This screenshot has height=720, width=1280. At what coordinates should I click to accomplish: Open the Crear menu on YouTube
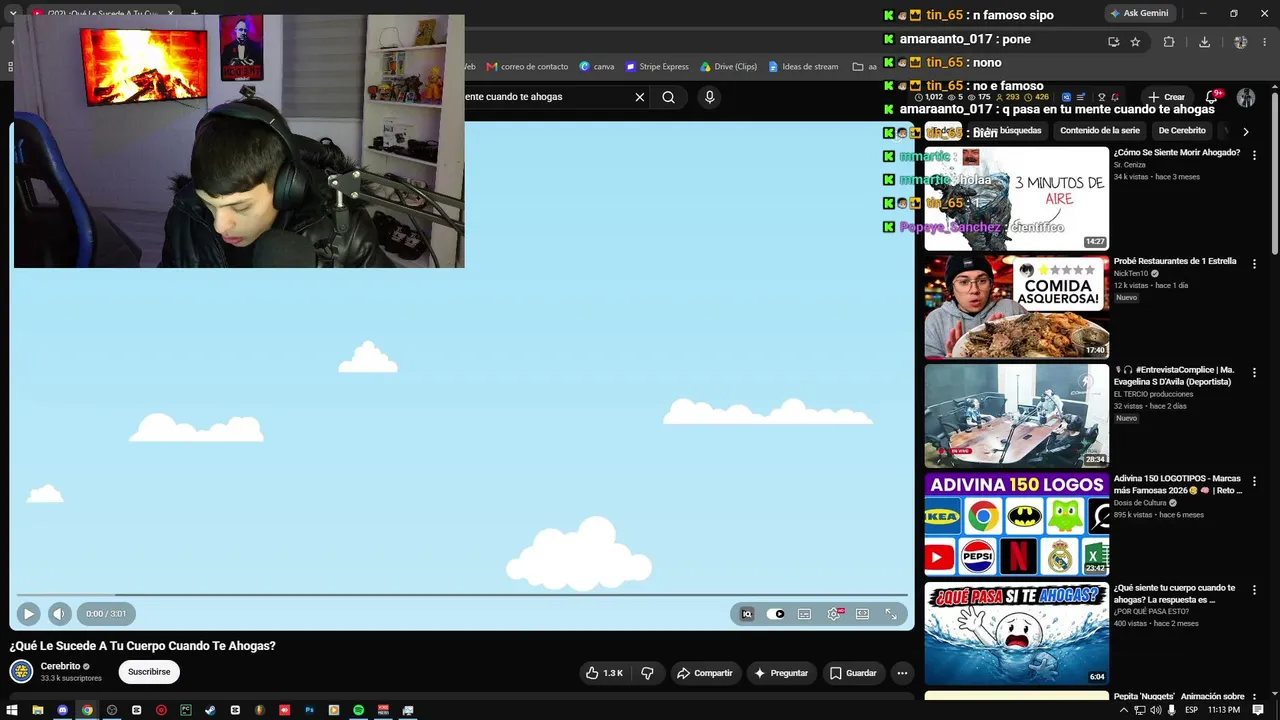click(x=1166, y=97)
